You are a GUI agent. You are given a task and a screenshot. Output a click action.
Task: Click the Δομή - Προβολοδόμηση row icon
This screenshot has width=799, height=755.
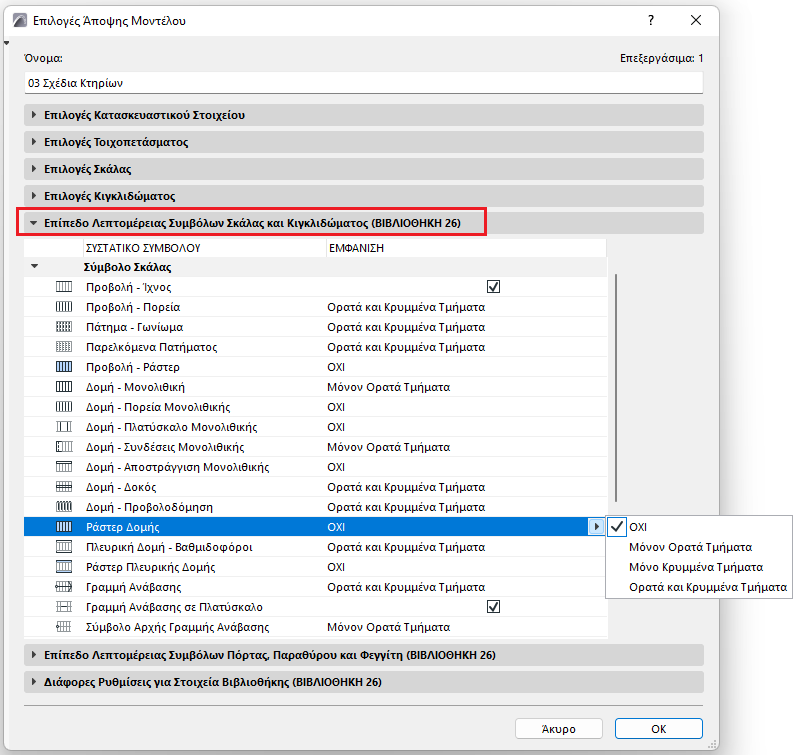tap(64, 507)
